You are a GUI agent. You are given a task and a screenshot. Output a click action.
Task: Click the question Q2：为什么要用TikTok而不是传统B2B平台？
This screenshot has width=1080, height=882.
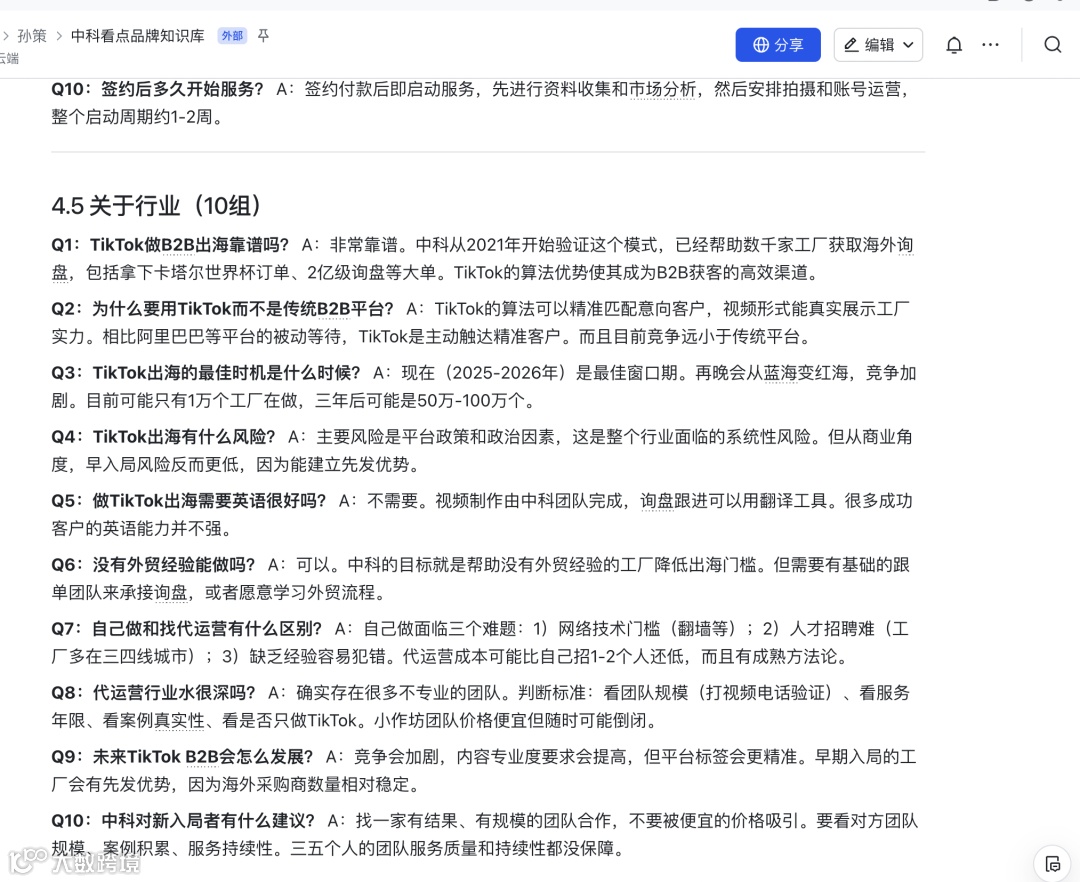[222, 309]
